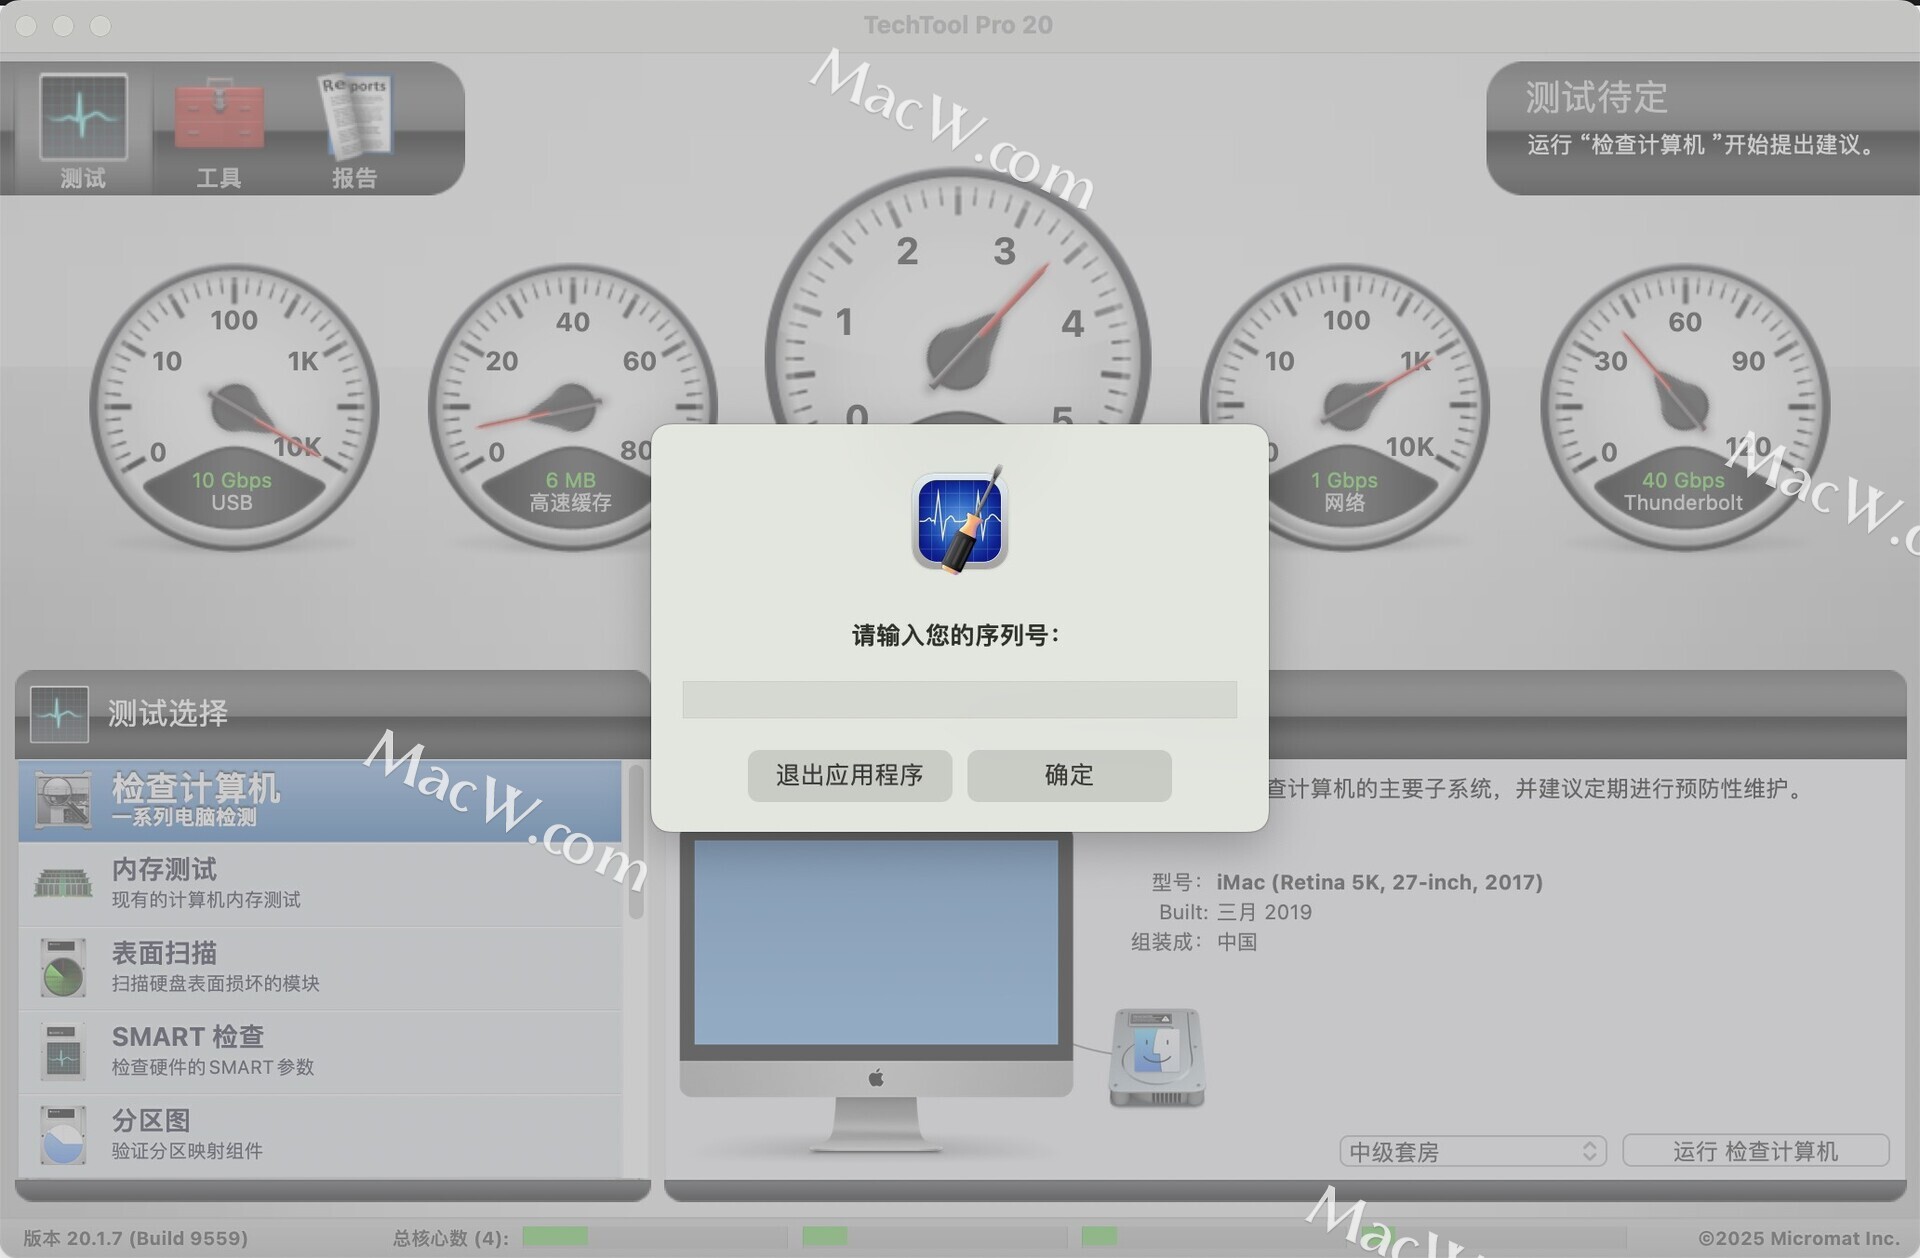Confirm with the 确定 button
Screen dimensions: 1920x1258
(x=1069, y=775)
